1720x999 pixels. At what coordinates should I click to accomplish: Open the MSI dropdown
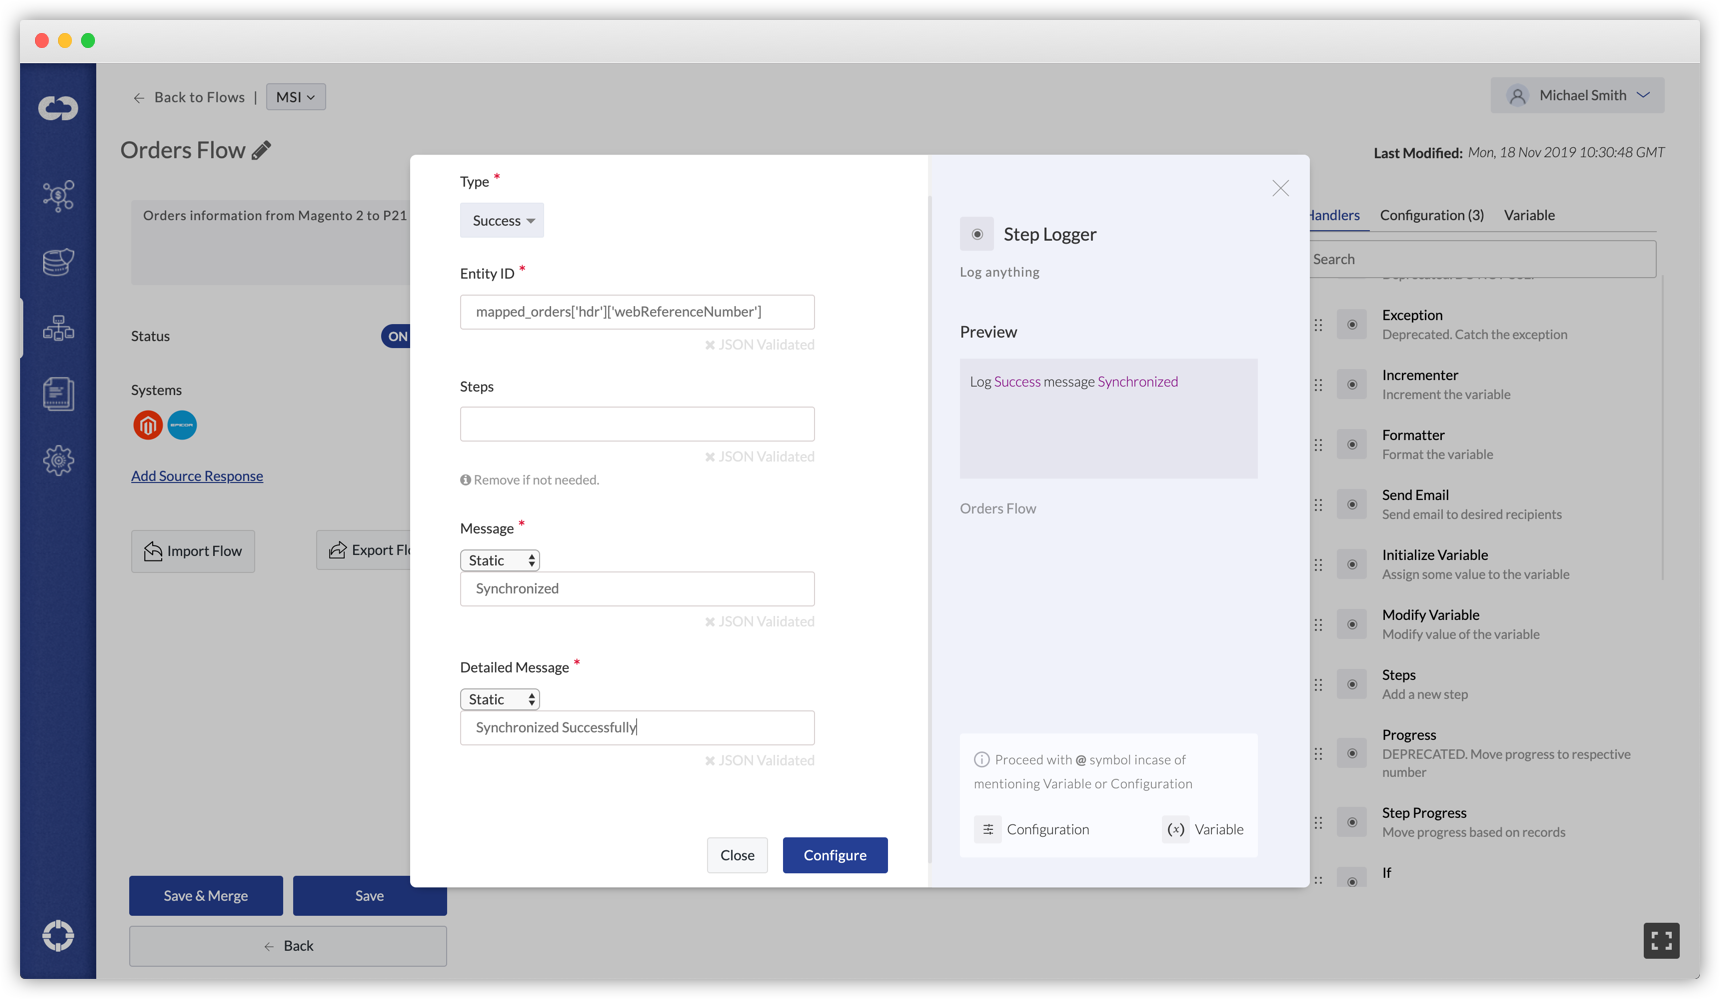point(296,97)
